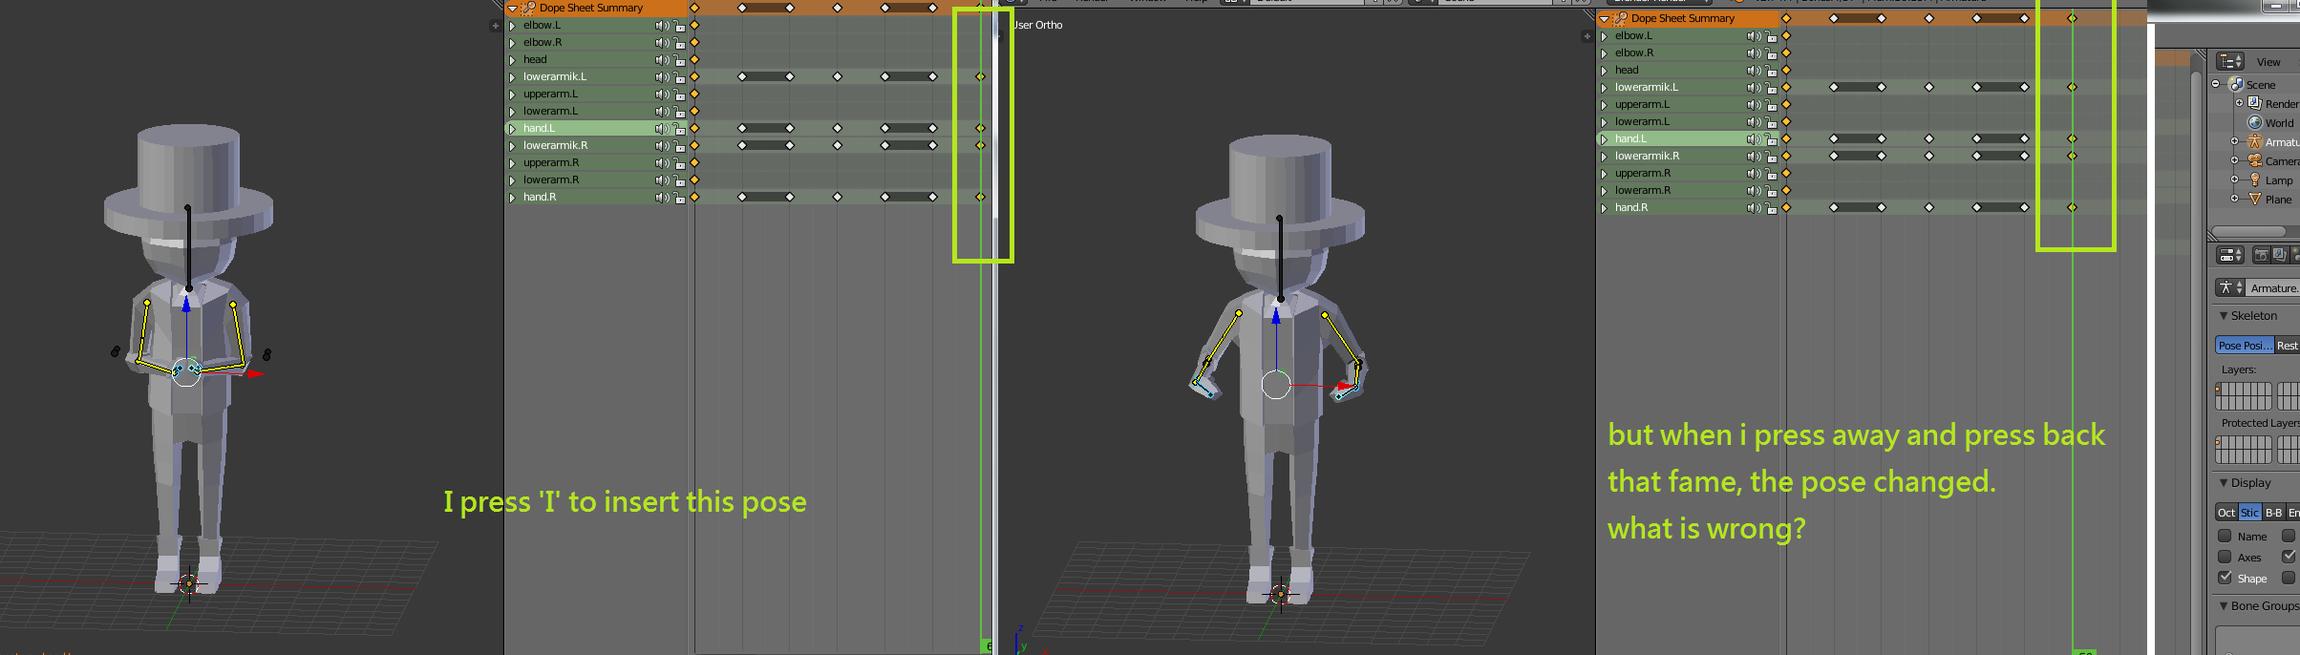Click Dope Sheet Summary key icon on left

coord(529,8)
